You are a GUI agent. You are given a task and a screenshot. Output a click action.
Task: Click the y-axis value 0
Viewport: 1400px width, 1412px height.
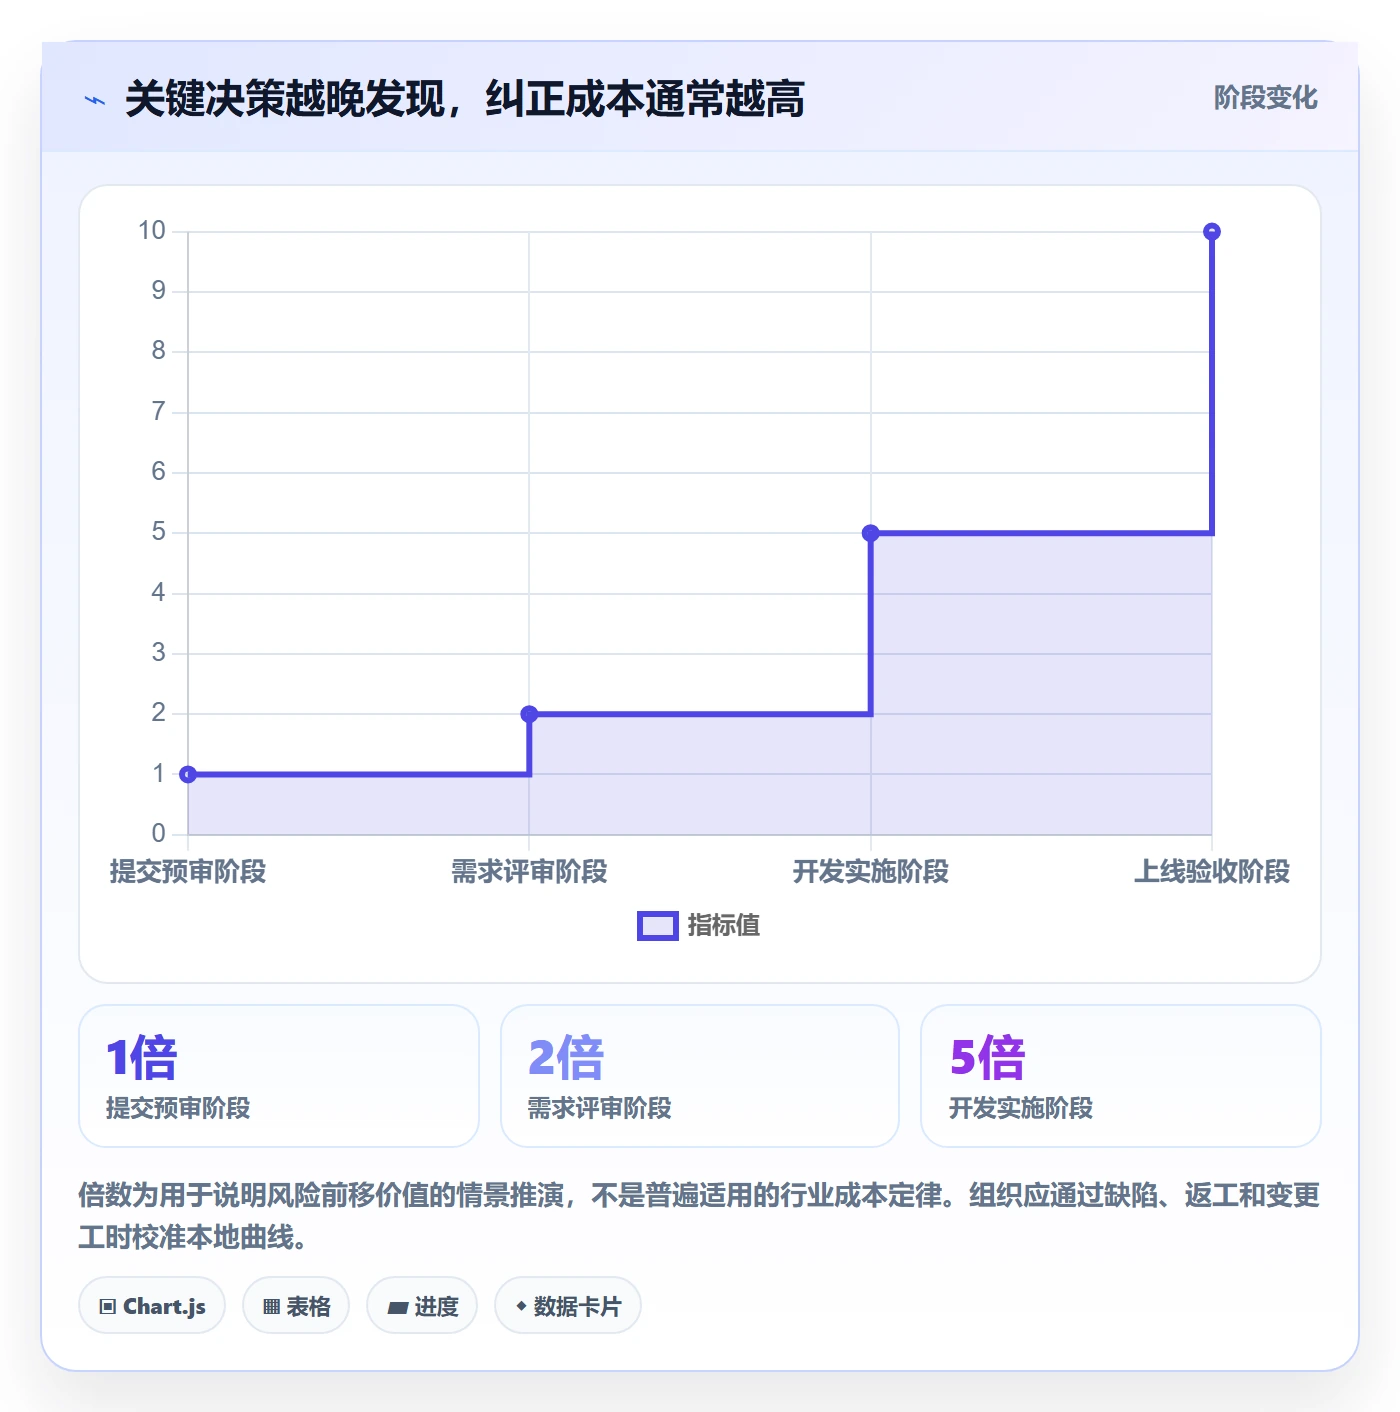coord(159,833)
